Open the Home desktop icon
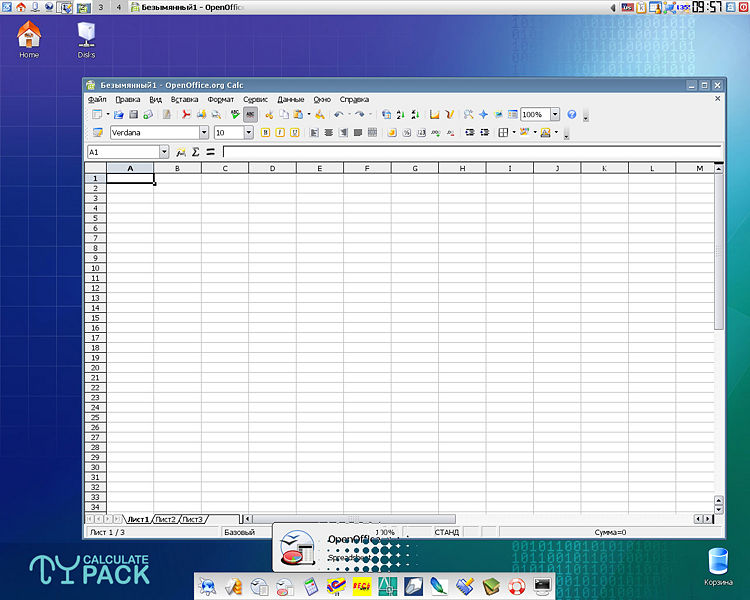The width and height of the screenshot is (750, 600). (x=29, y=40)
